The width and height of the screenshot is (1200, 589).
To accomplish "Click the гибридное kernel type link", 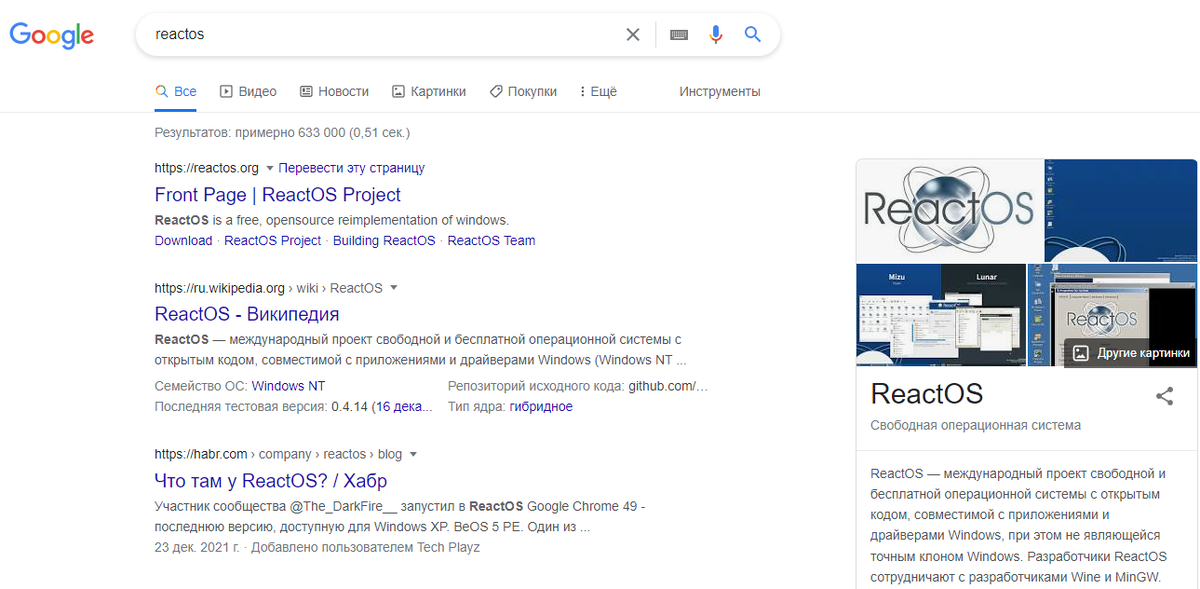I will [541, 407].
